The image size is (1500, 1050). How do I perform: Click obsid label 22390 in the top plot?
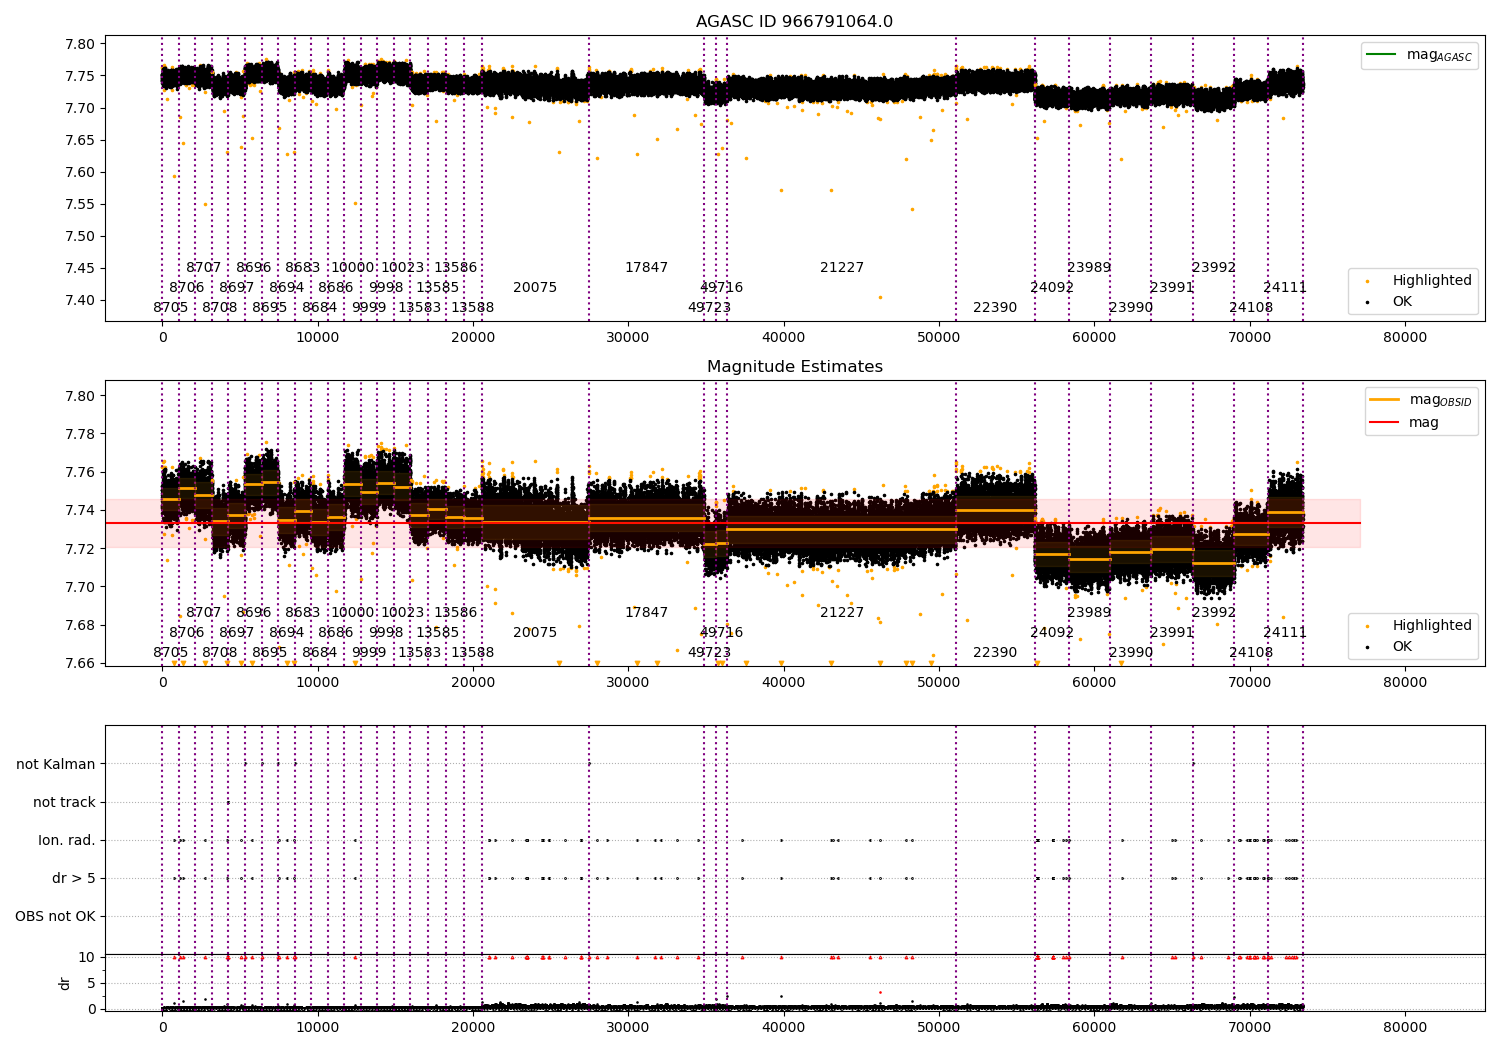coord(995,307)
